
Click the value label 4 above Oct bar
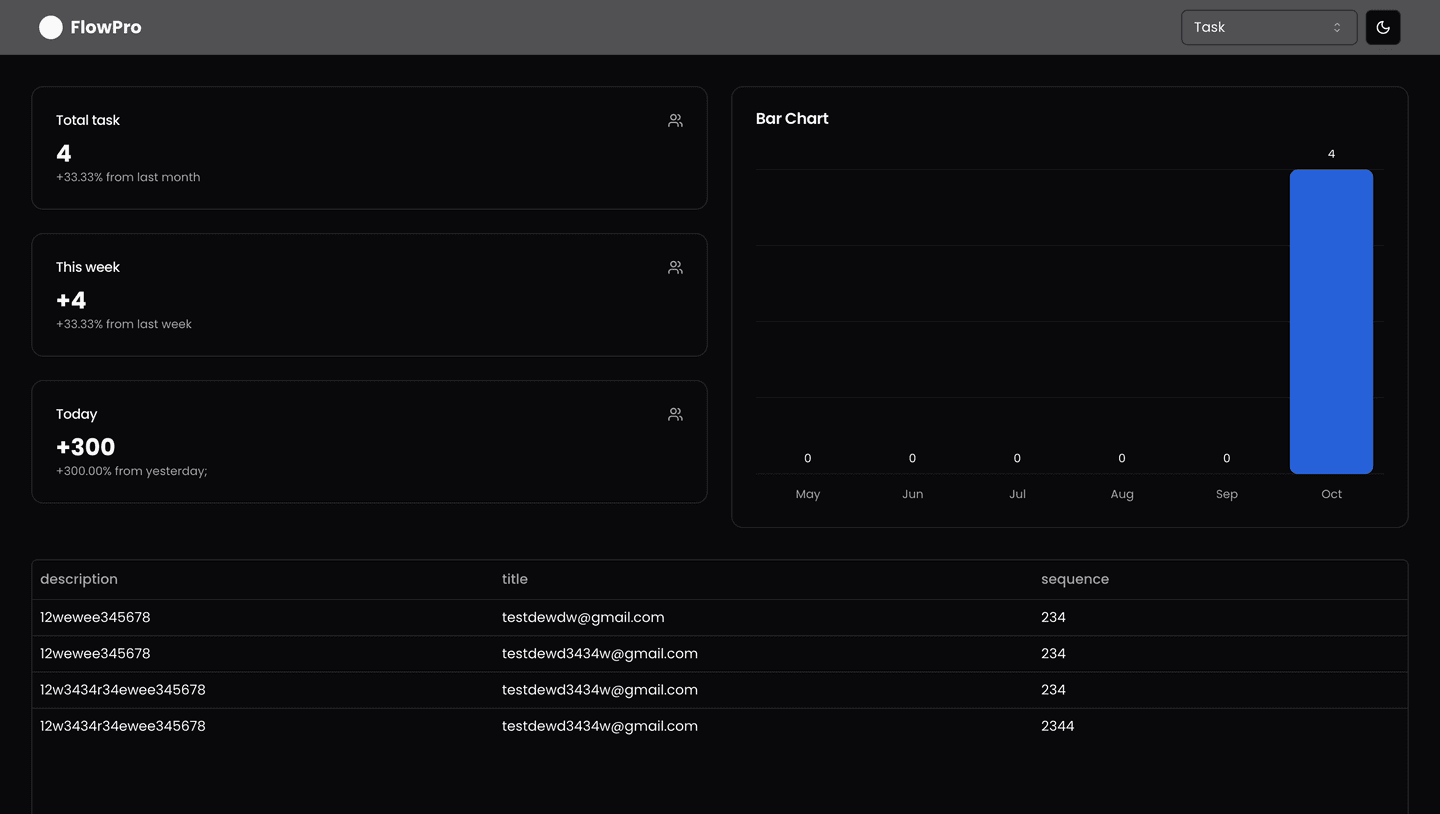1331,154
